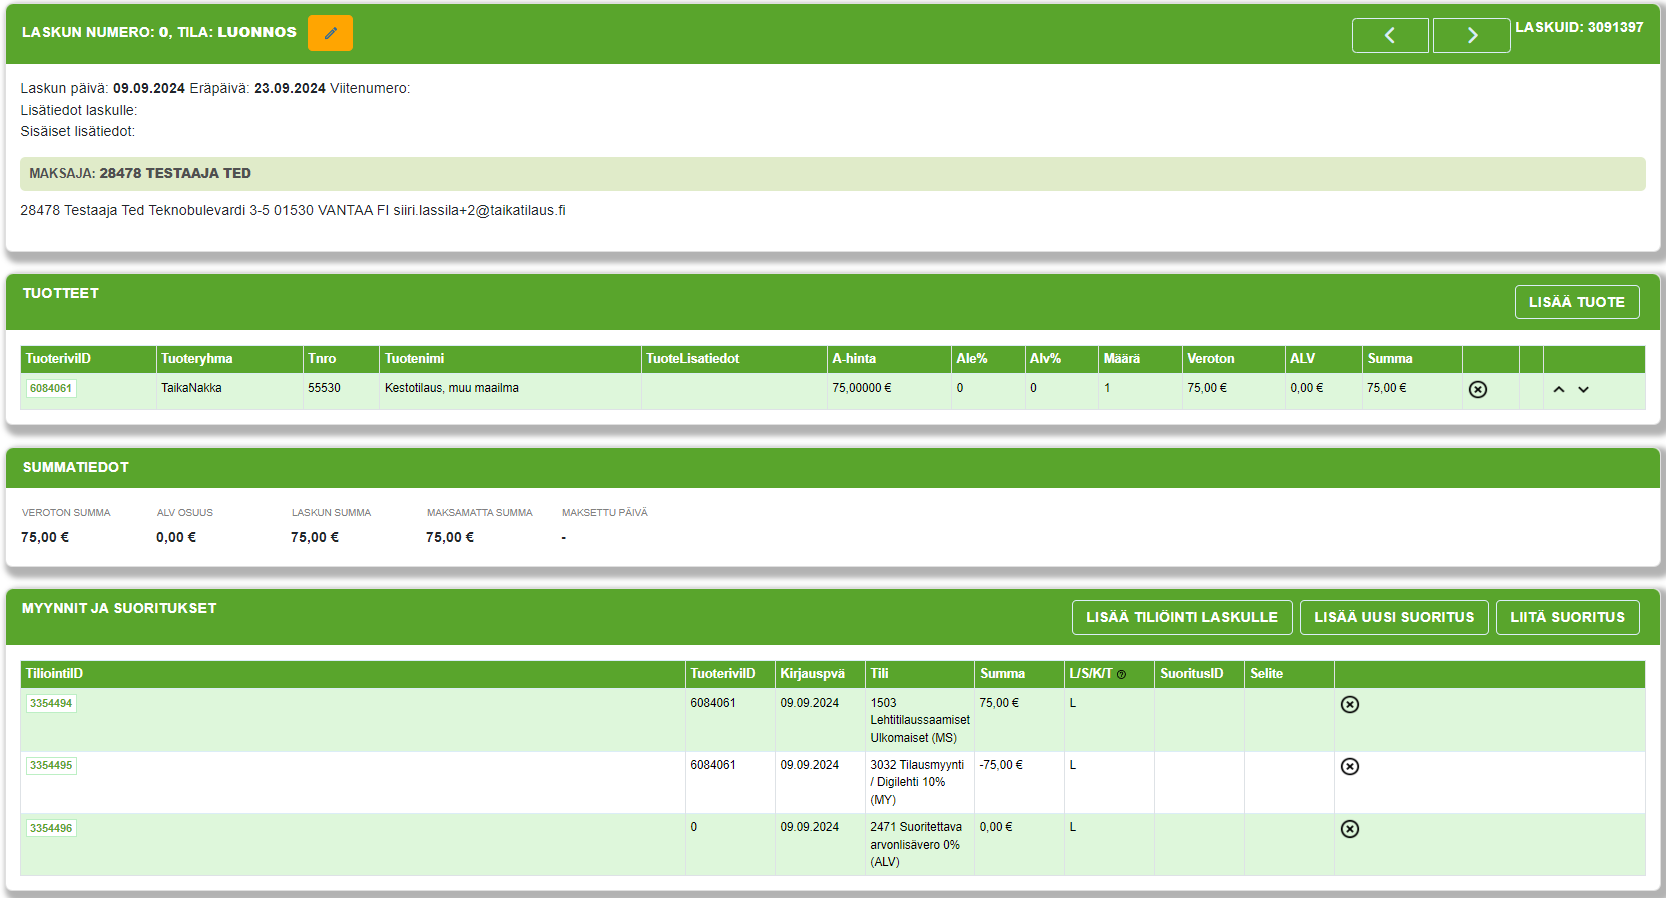Click Lisää uusi suoritus button
The height and width of the screenshot is (898, 1666).
coord(1394,617)
